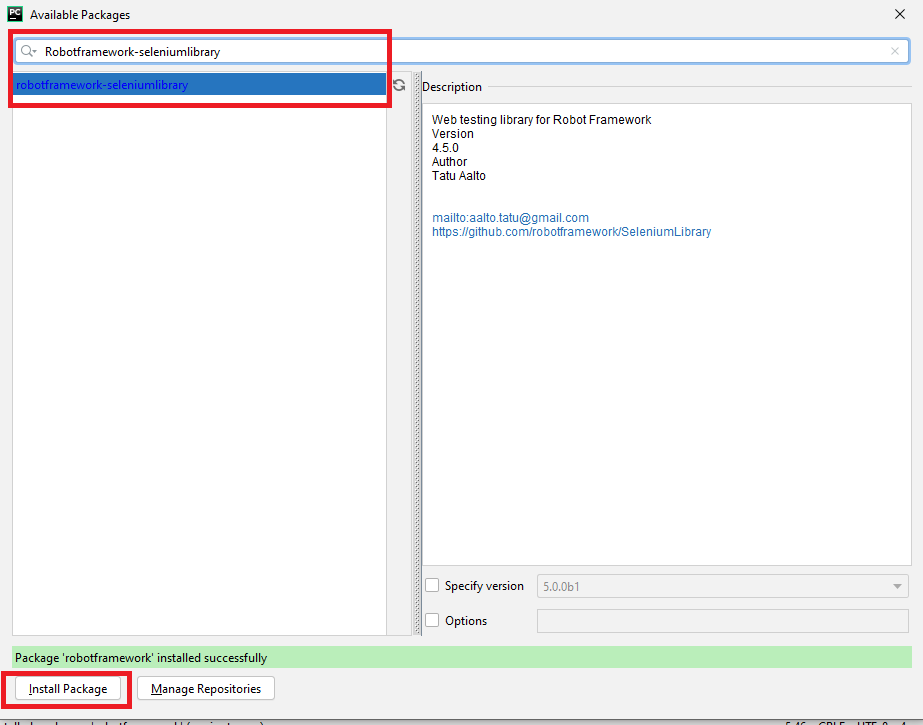Close the Available Packages dialog
Screen dimensions: 923x725
pos(899,14)
